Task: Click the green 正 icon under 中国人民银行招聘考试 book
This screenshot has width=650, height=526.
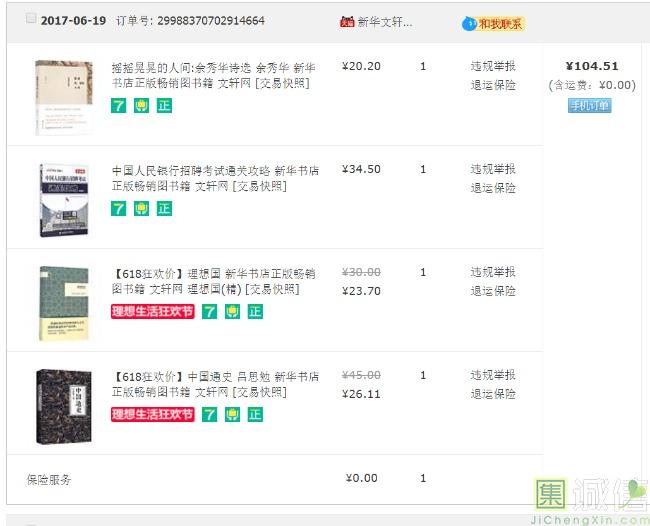Action: 164,208
